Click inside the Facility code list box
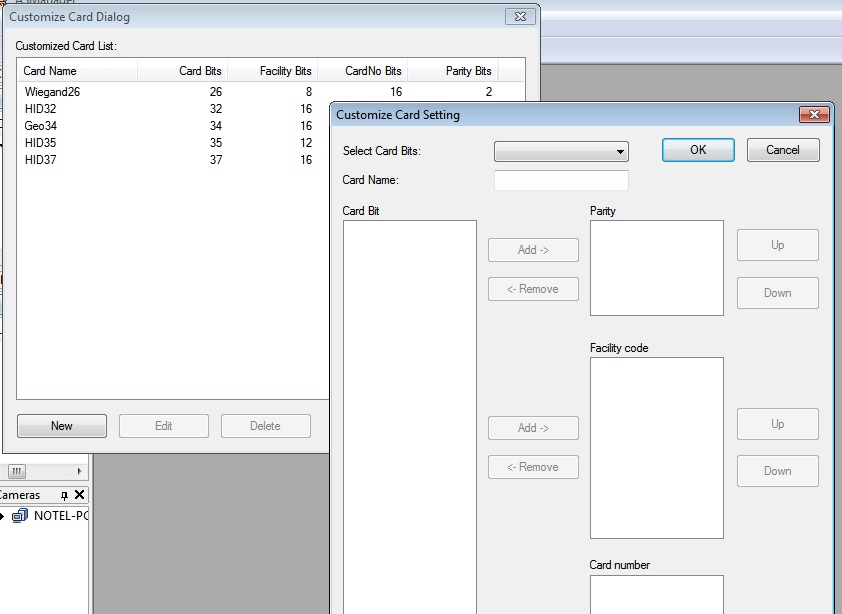Viewport: 842px width, 614px height. point(657,448)
